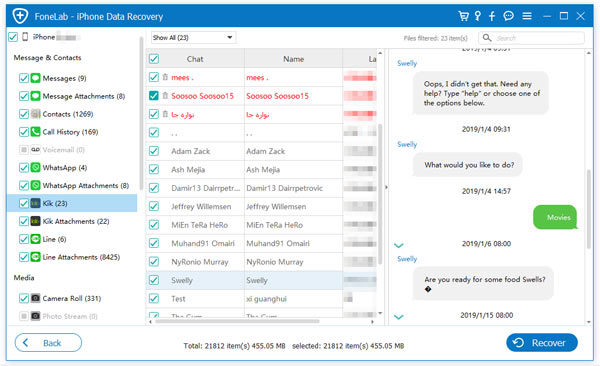The image size is (600, 366).
Task: Click chat list scrollbar up arrow
Action: tap(380, 53)
